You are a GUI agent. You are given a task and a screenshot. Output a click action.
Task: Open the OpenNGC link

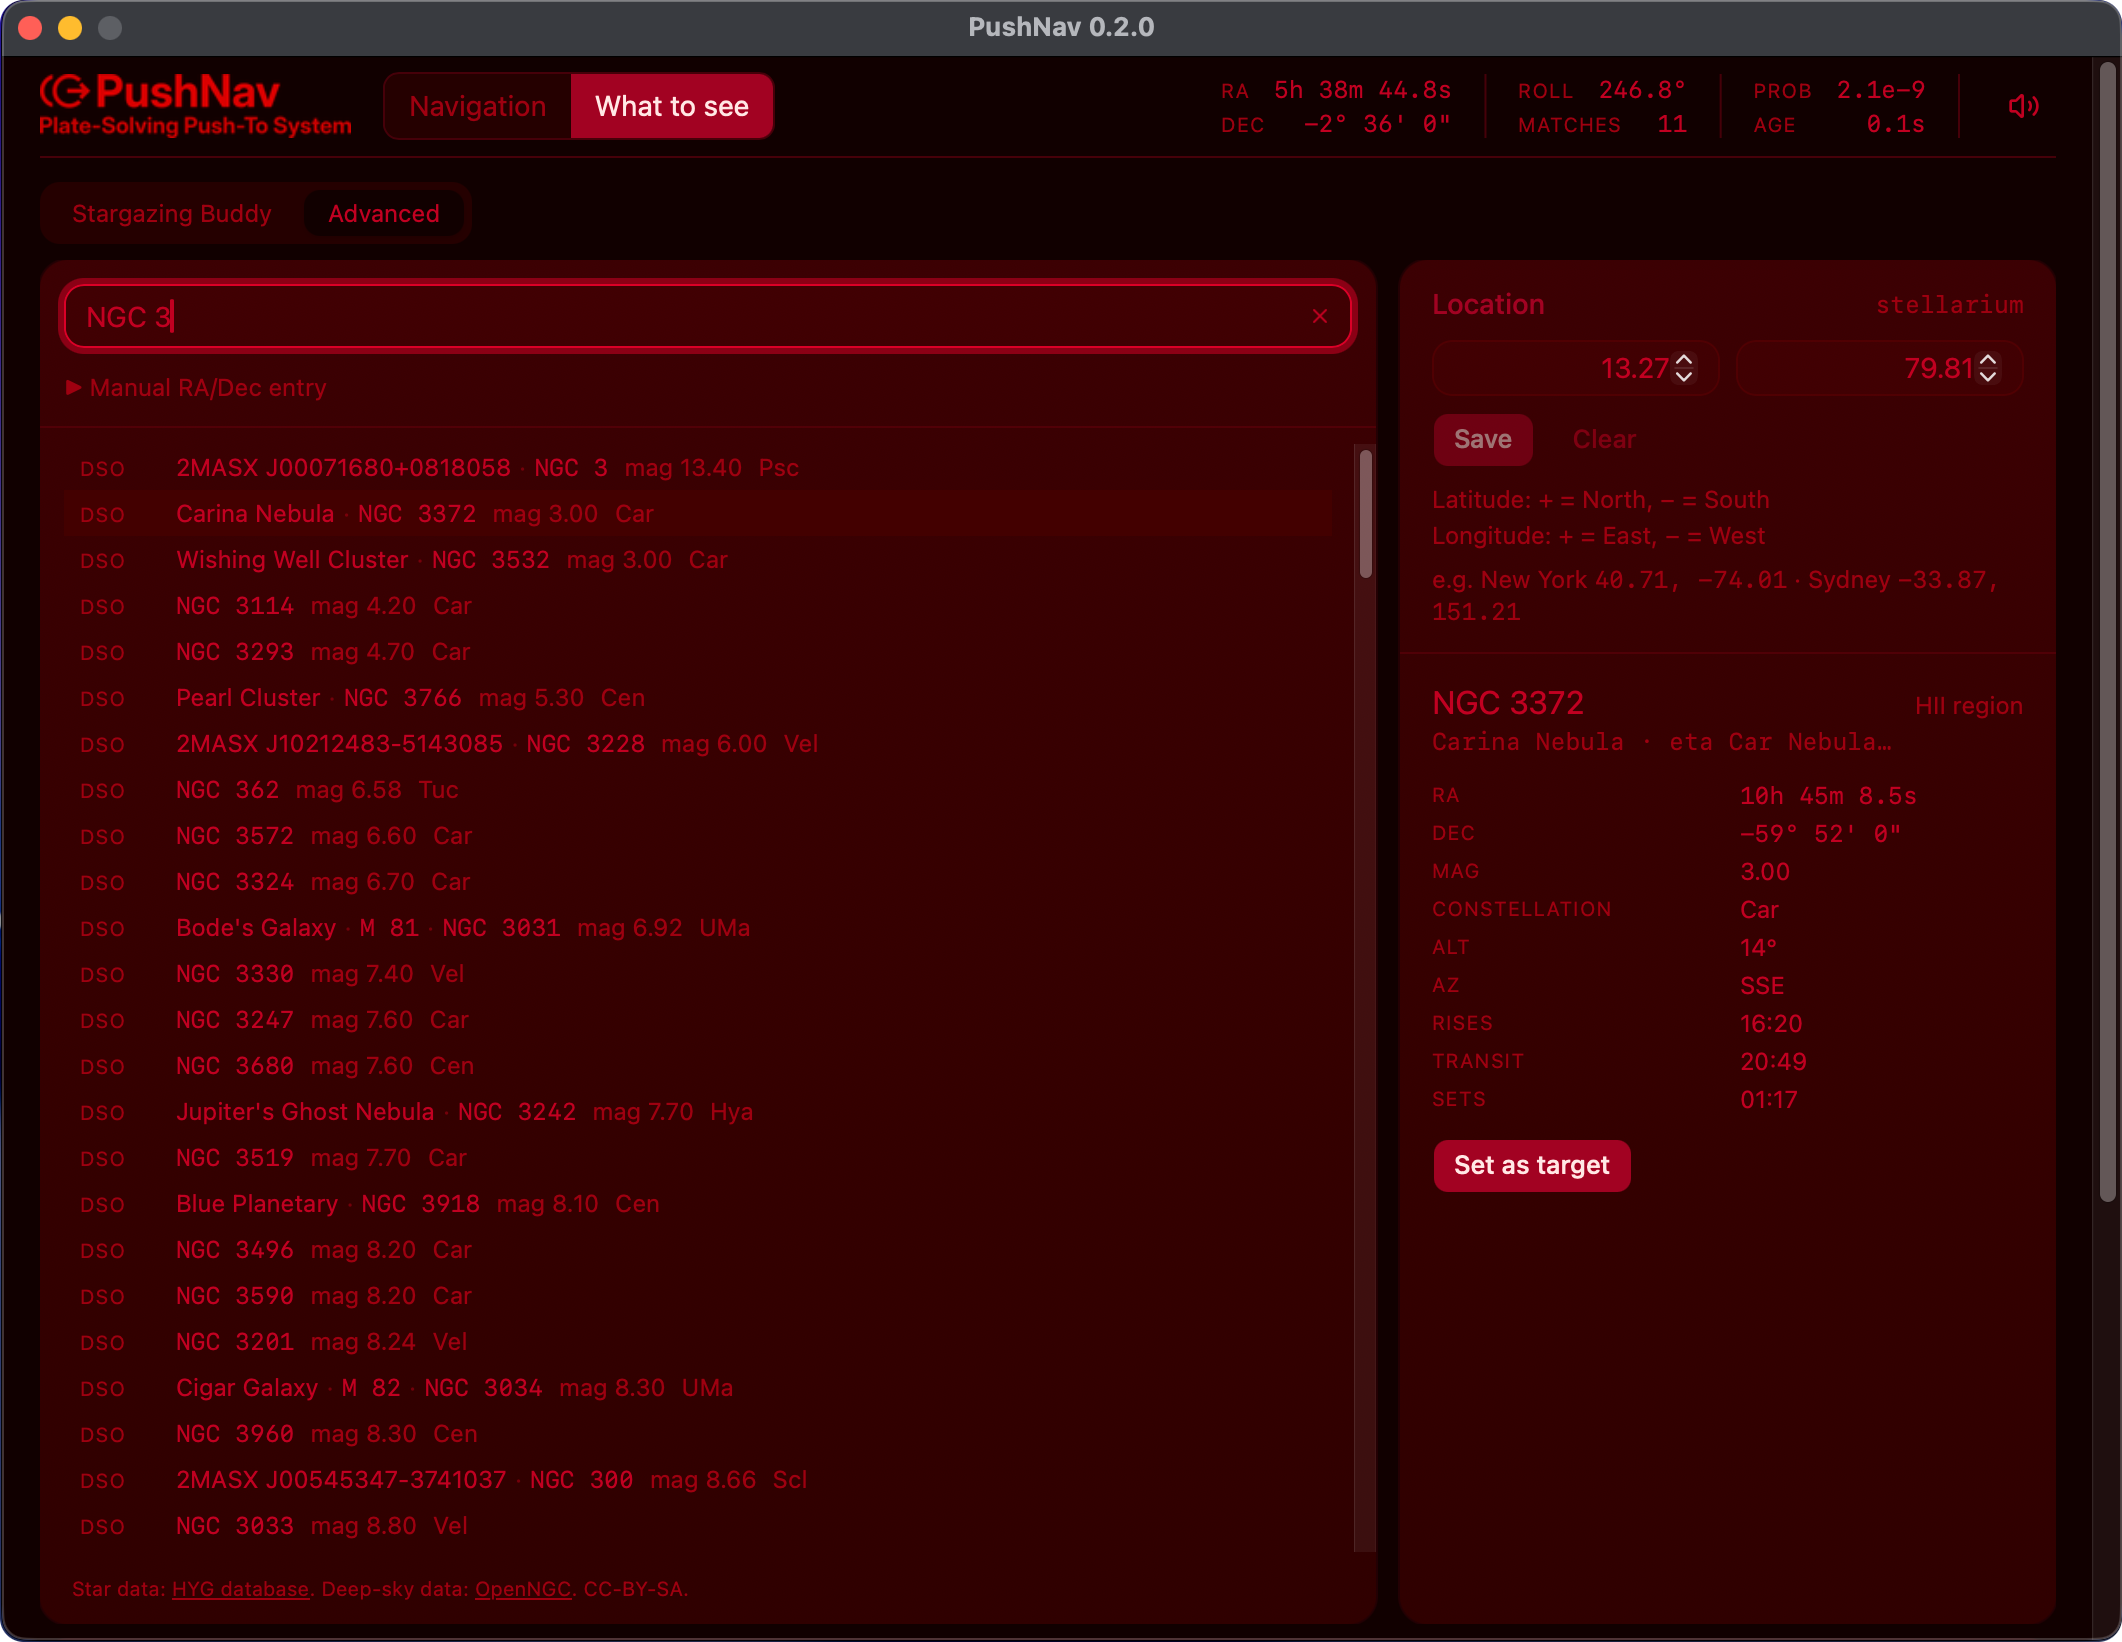(x=522, y=1589)
